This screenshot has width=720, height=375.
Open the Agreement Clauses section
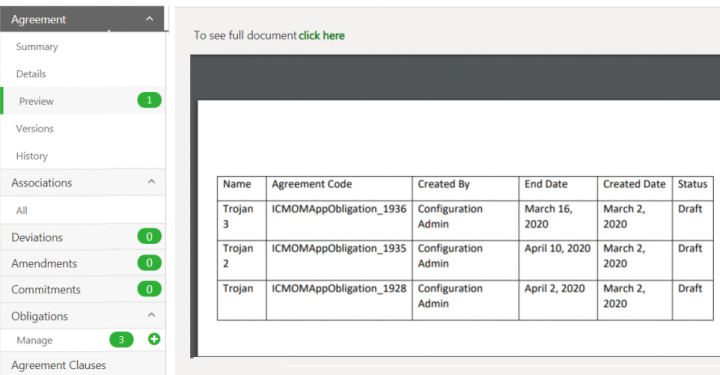[58, 365]
